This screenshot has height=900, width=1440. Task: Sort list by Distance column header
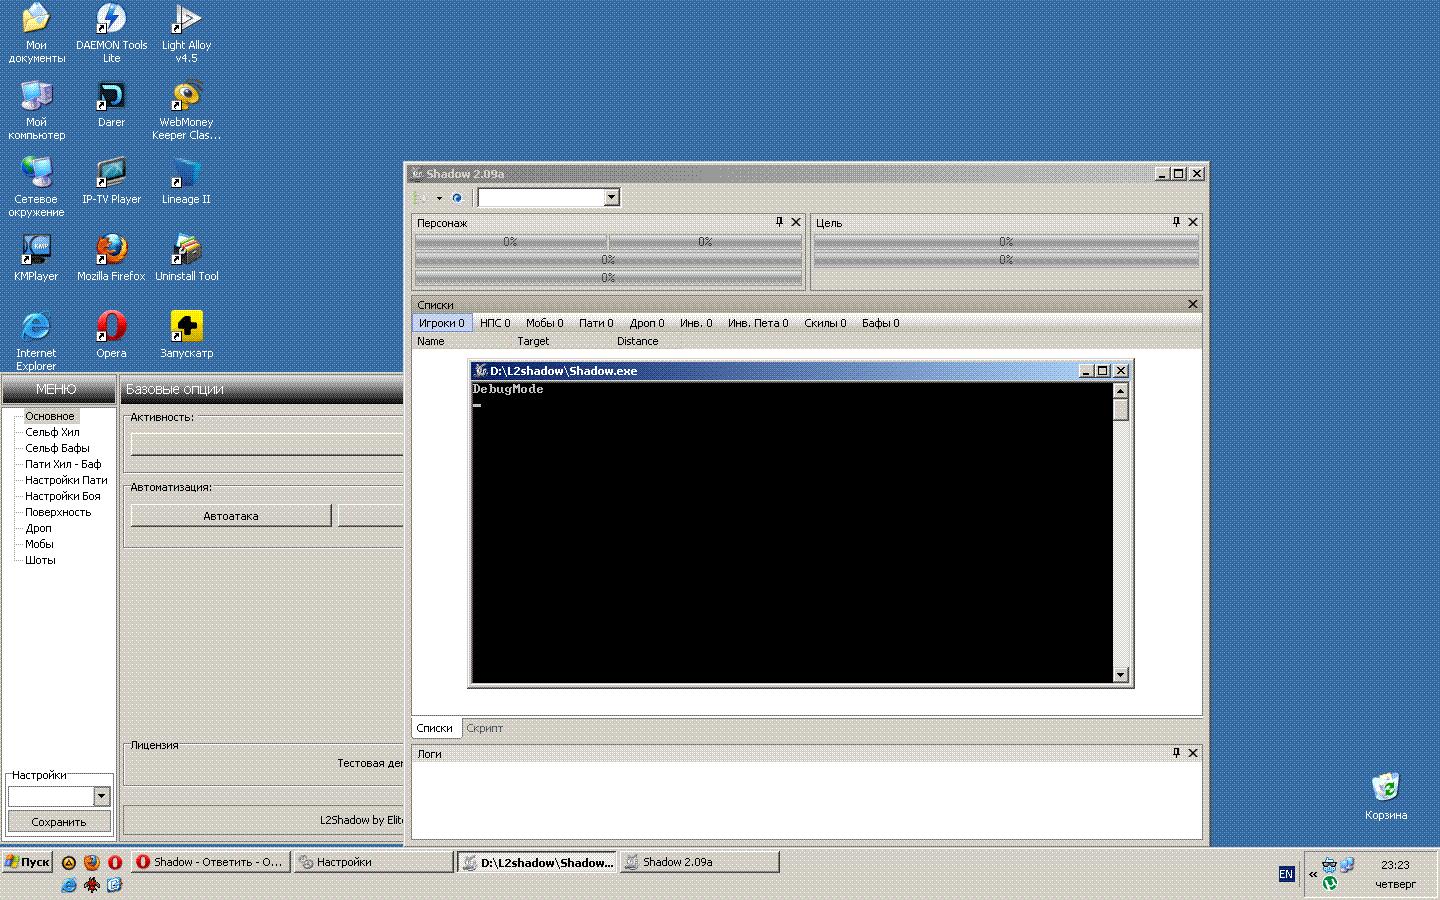(637, 341)
